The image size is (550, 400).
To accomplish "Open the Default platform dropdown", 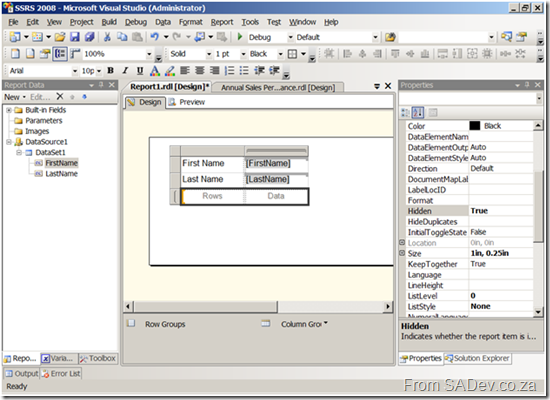I will 375,37.
